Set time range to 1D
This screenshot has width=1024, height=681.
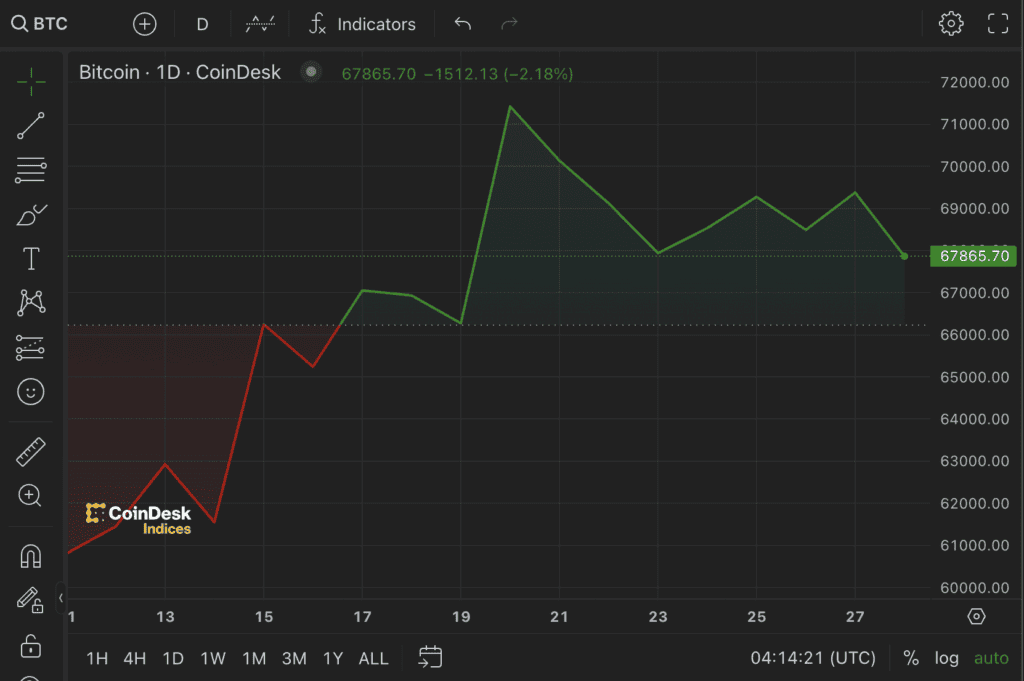pyautogui.click(x=173, y=658)
